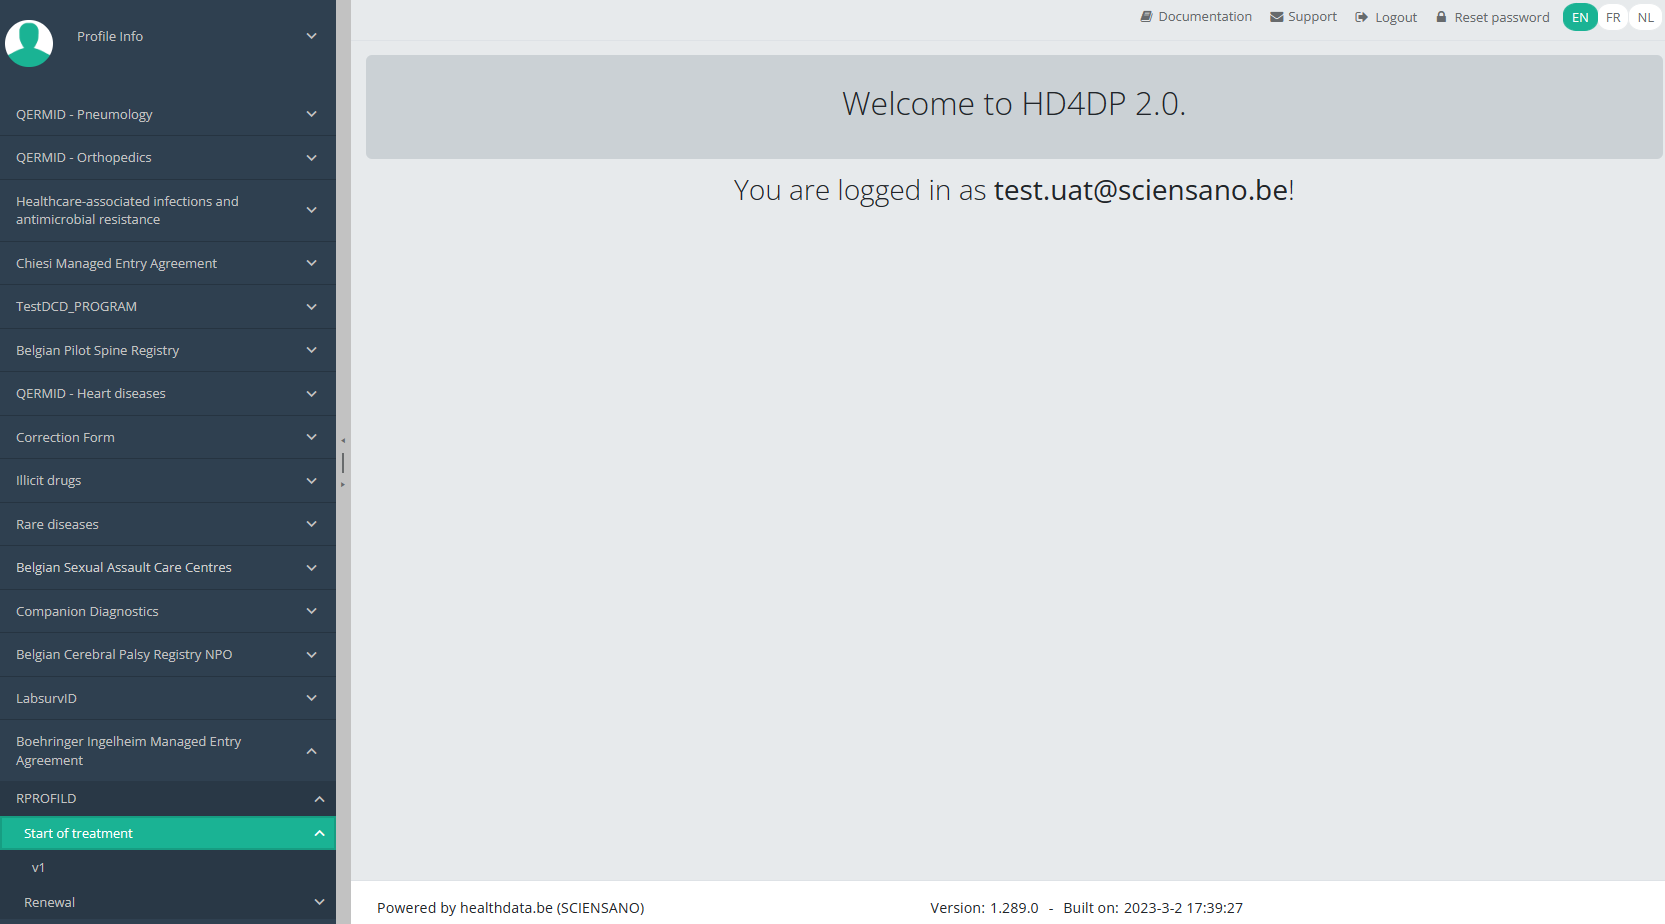Click the sidebar expand right arrow
The width and height of the screenshot is (1665, 924).
(x=343, y=485)
